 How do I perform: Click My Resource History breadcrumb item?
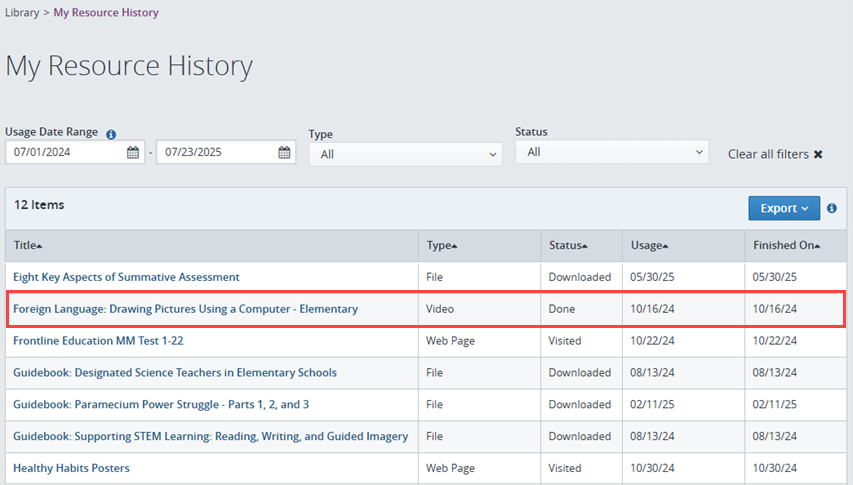105,13
